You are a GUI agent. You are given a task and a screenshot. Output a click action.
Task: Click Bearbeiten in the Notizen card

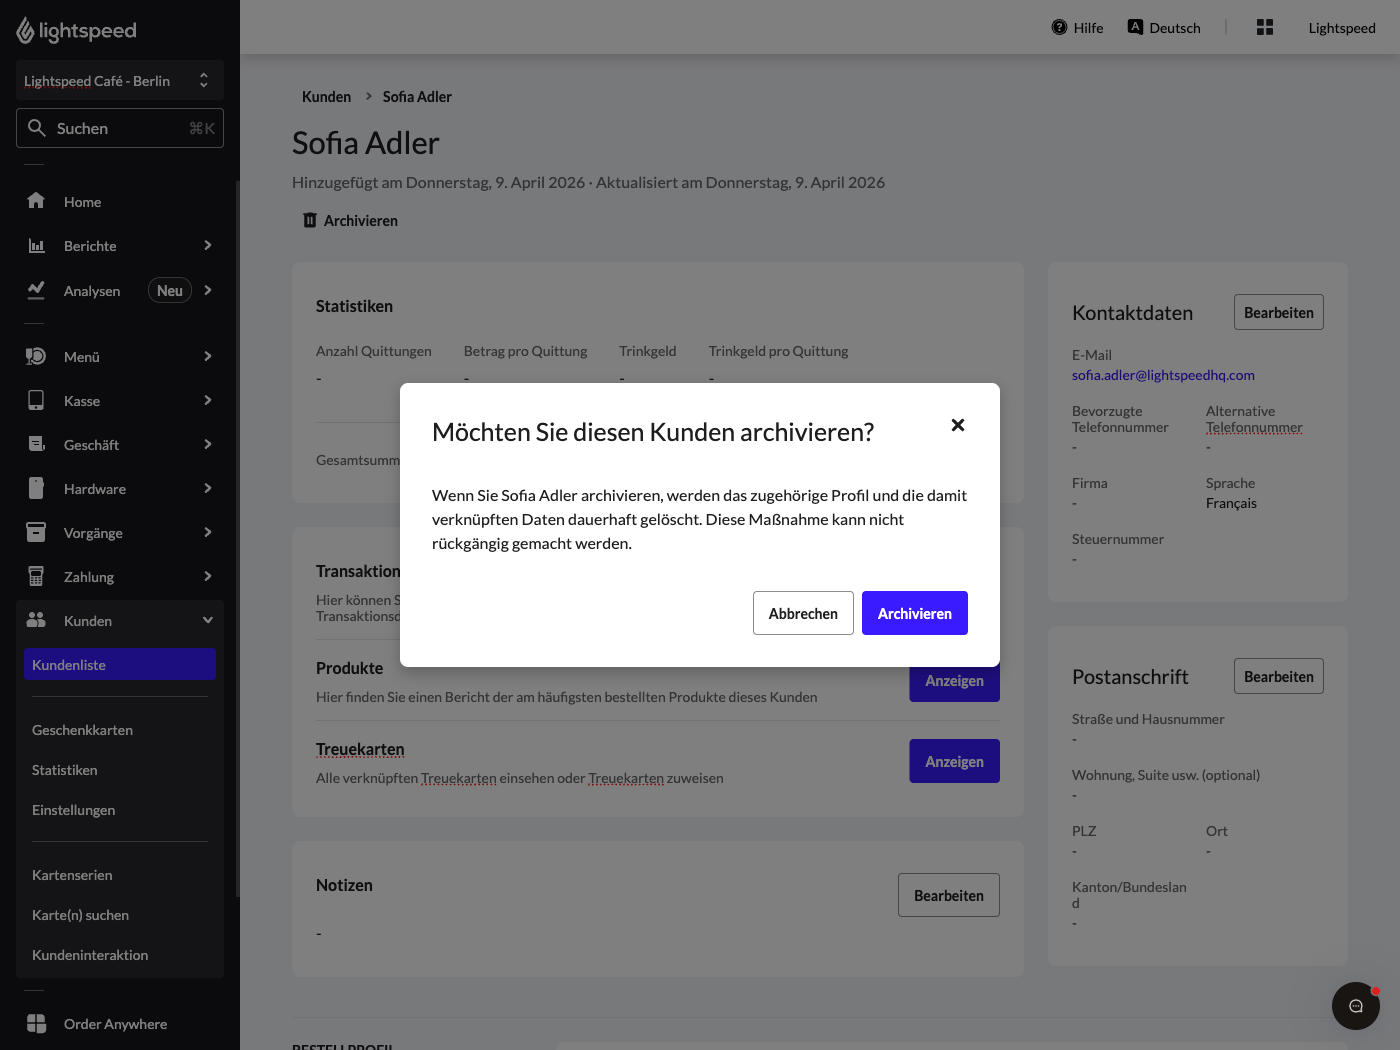tap(949, 895)
